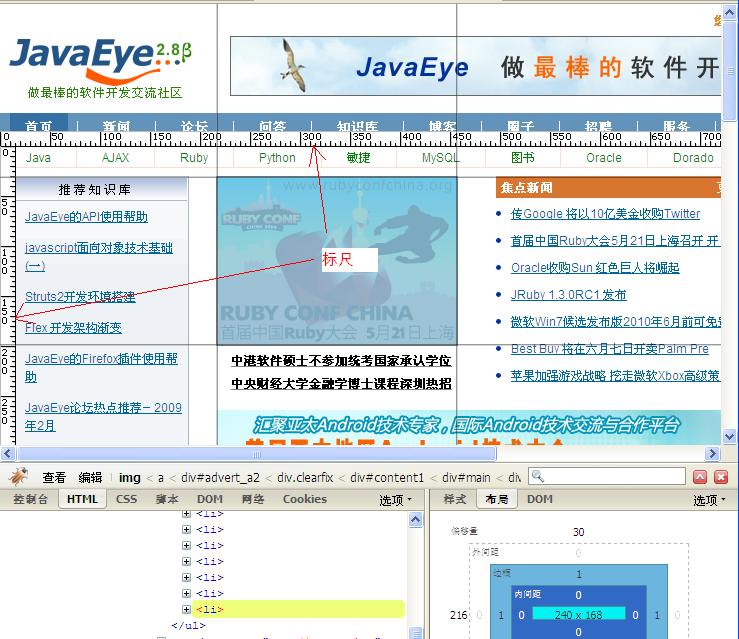The width and height of the screenshot is (739, 639).
Task: Open the right side panel 选项 dropdown
Action: tap(709, 500)
